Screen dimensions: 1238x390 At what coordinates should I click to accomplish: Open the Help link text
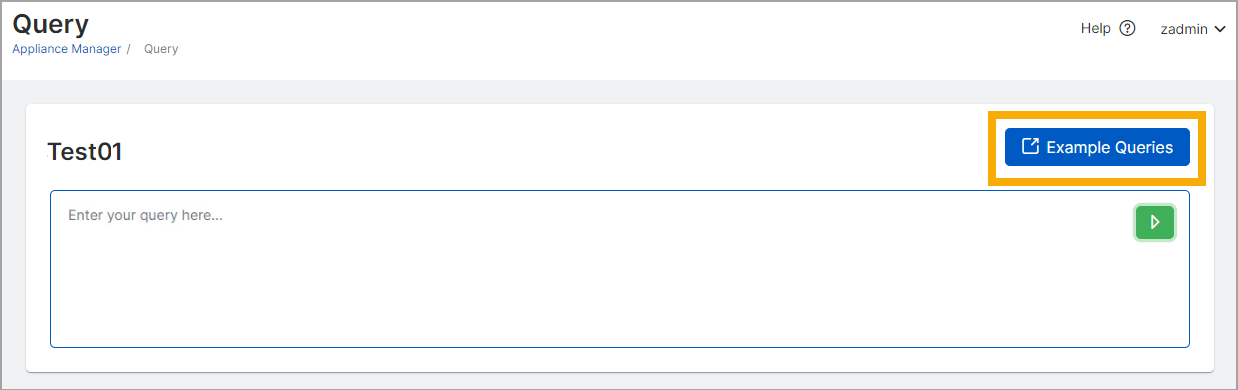pos(1095,28)
